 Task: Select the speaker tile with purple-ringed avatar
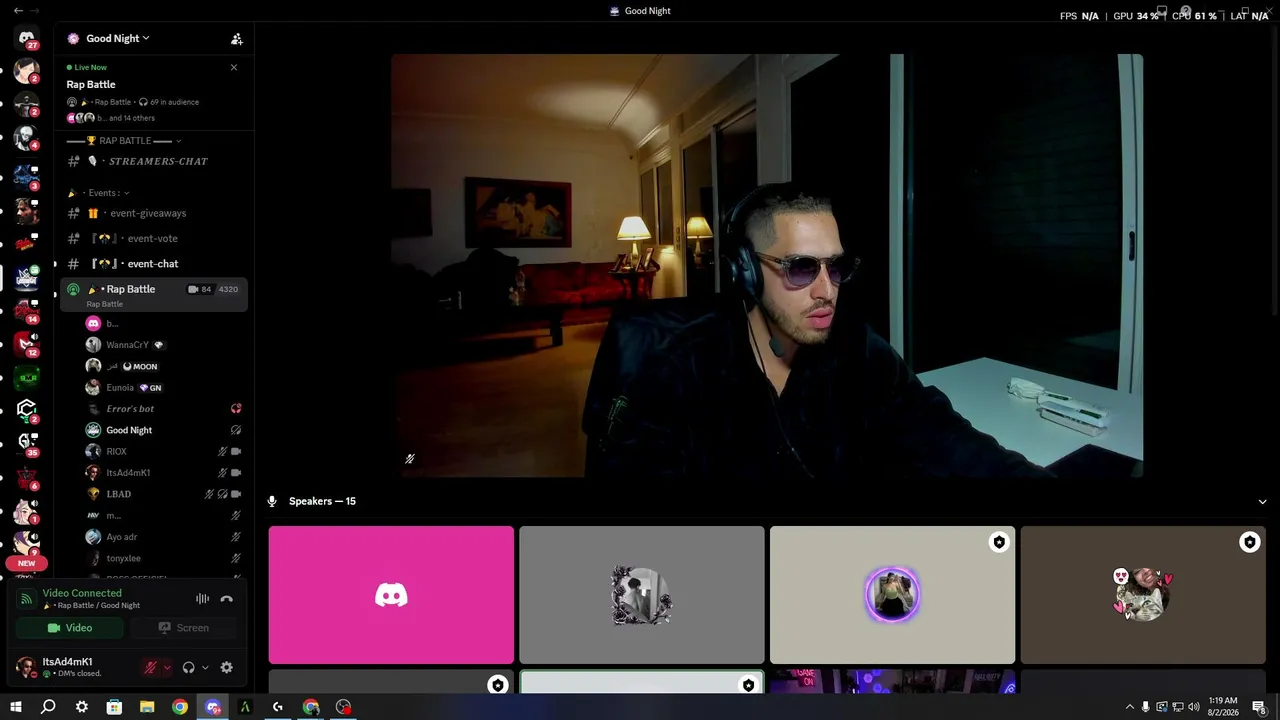(892, 595)
